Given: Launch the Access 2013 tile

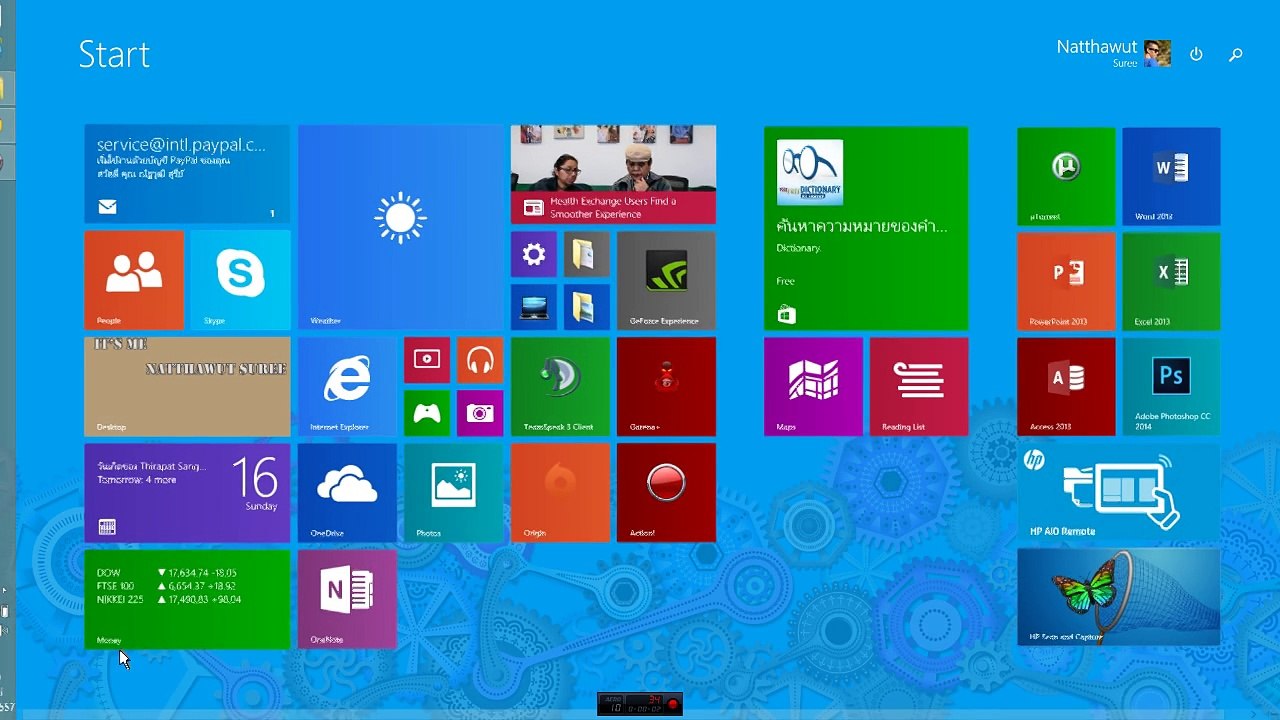Looking at the screenshot, I should coord(1066,386).
